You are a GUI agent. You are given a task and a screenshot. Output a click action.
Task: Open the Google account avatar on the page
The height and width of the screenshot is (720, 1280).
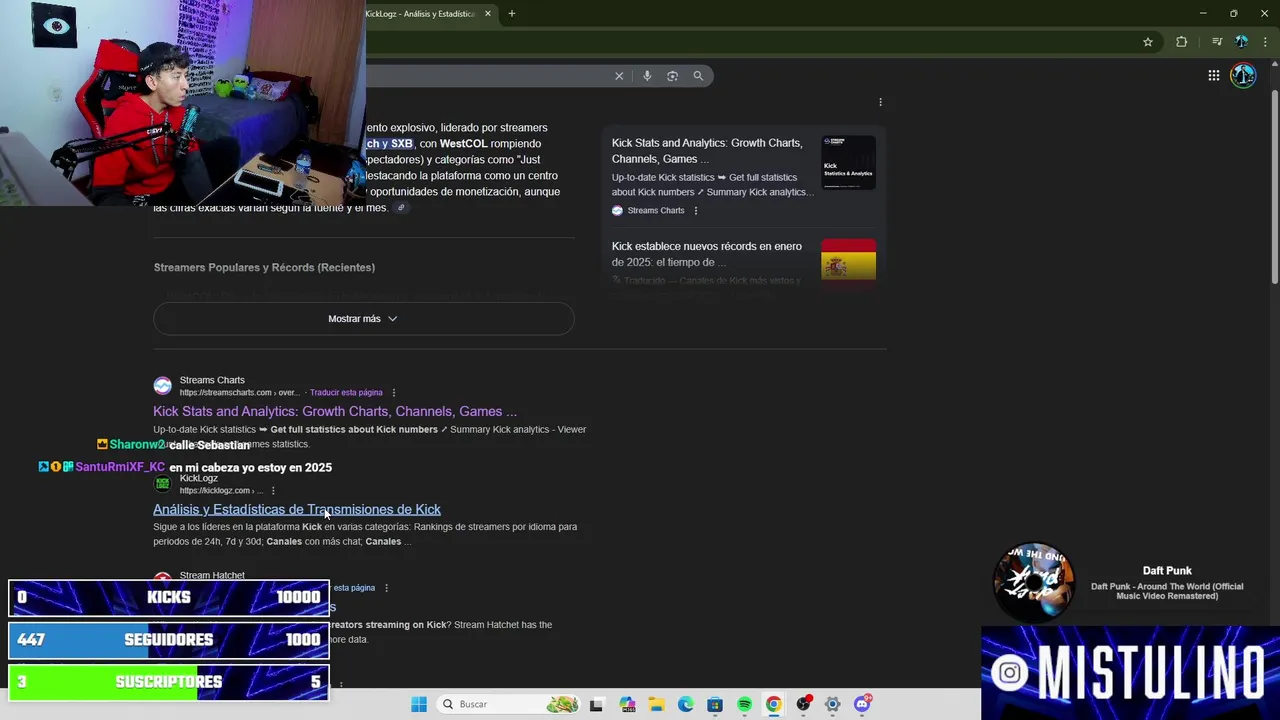coord(1243,76)
